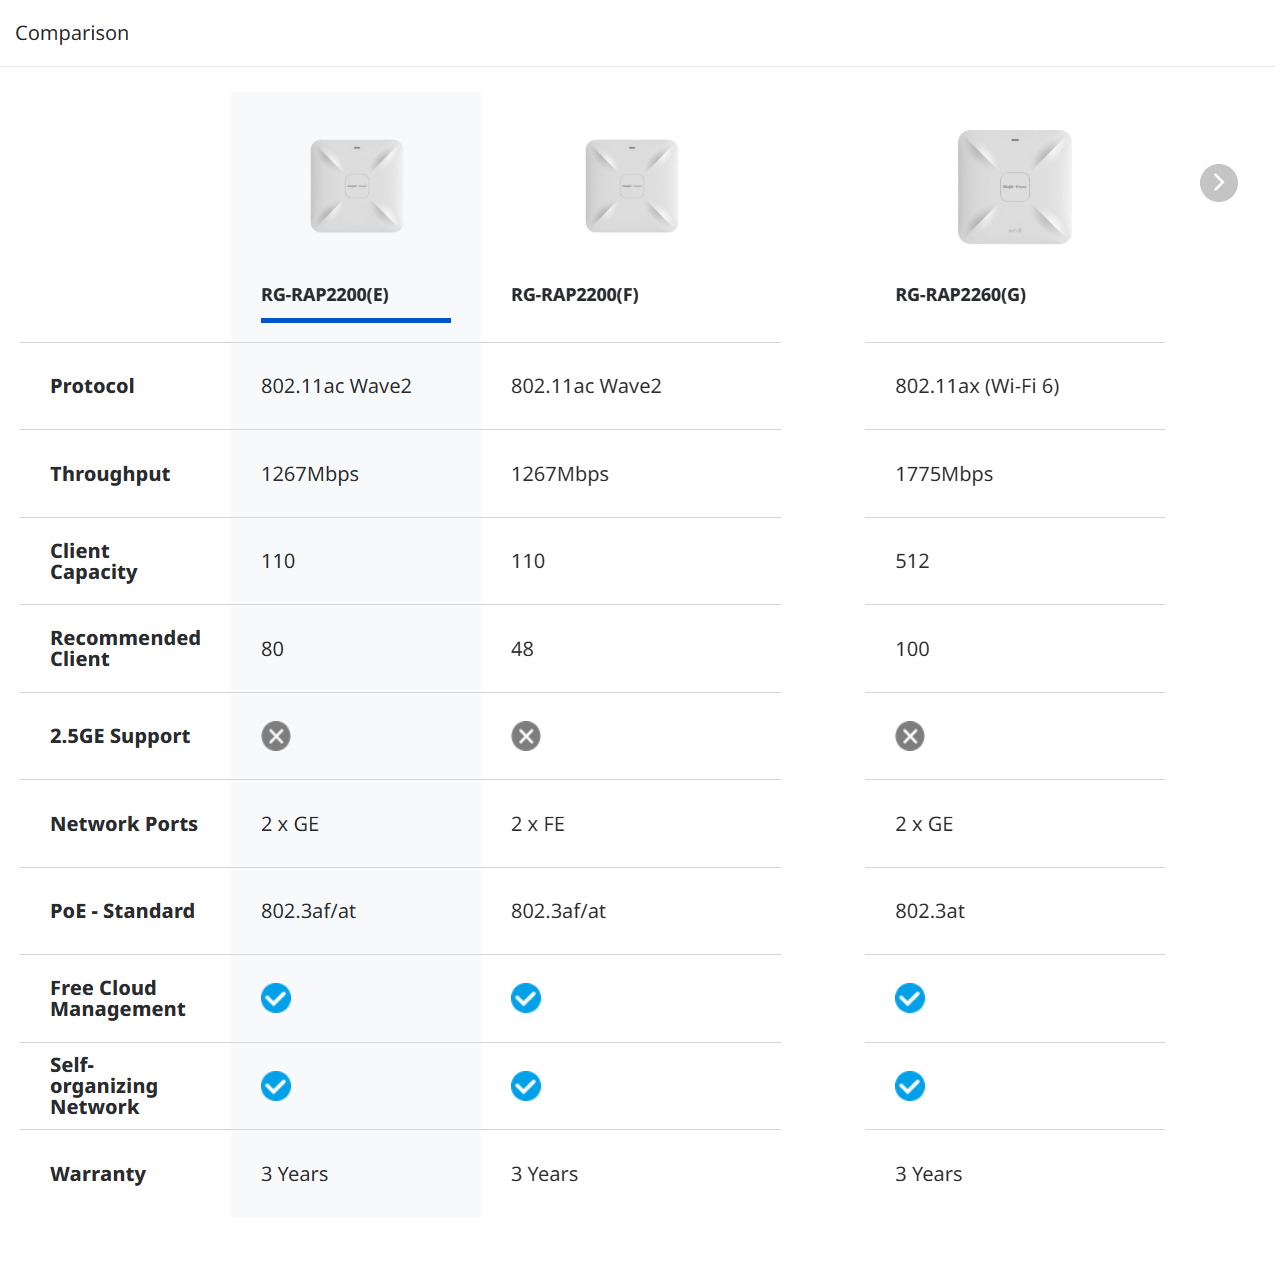This screenshot has height=1277, width=1275.
Task: Click 2.5GE Support cross icon for RG-RAP2200(E)
Action: click(276, 737)
